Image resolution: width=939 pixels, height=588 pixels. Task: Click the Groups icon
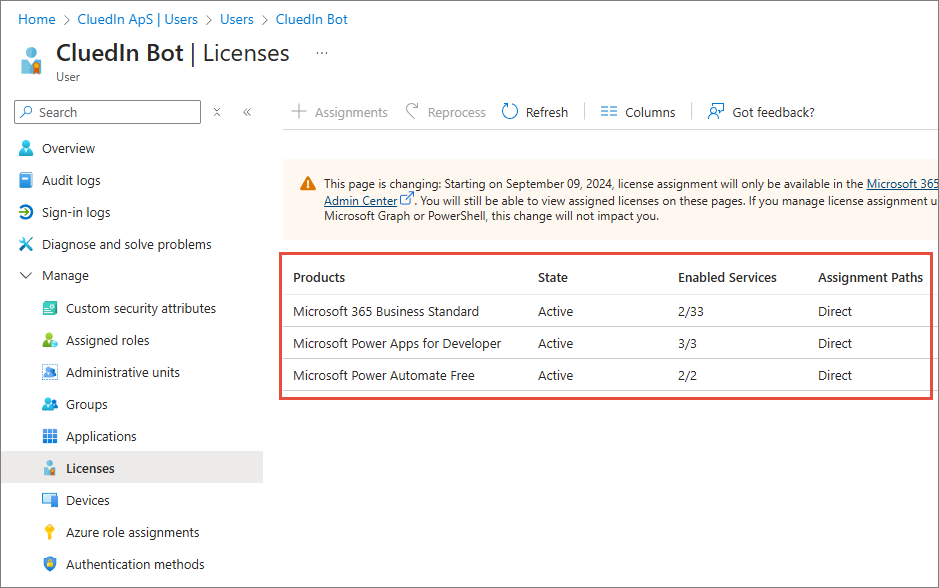[50, 404]
